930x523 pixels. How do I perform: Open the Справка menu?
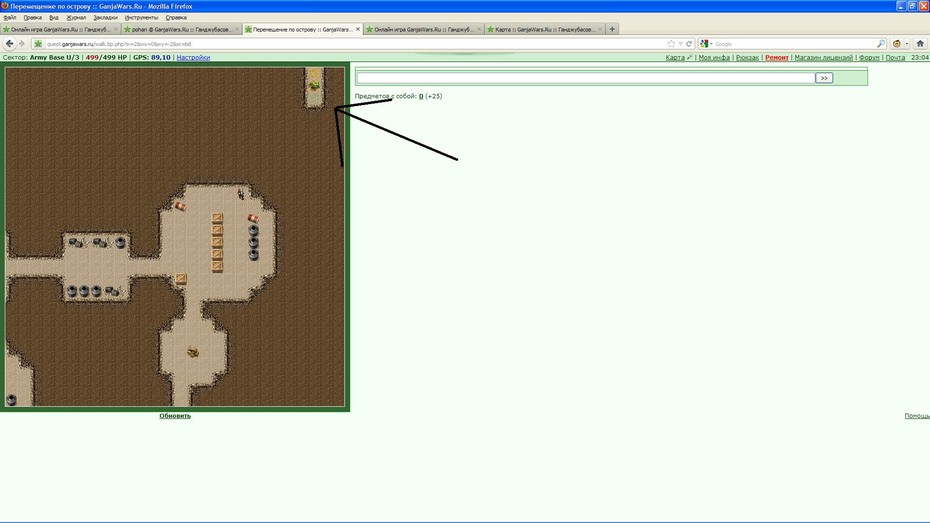click(x=176, y=18)
